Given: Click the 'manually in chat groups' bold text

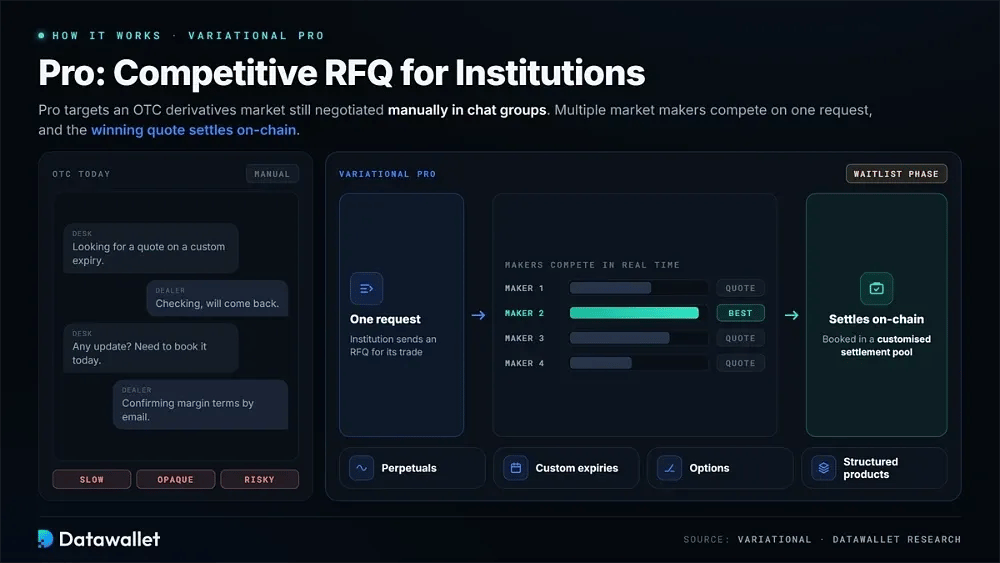Looking at the screenshot, I should click(x=467, y=110).
